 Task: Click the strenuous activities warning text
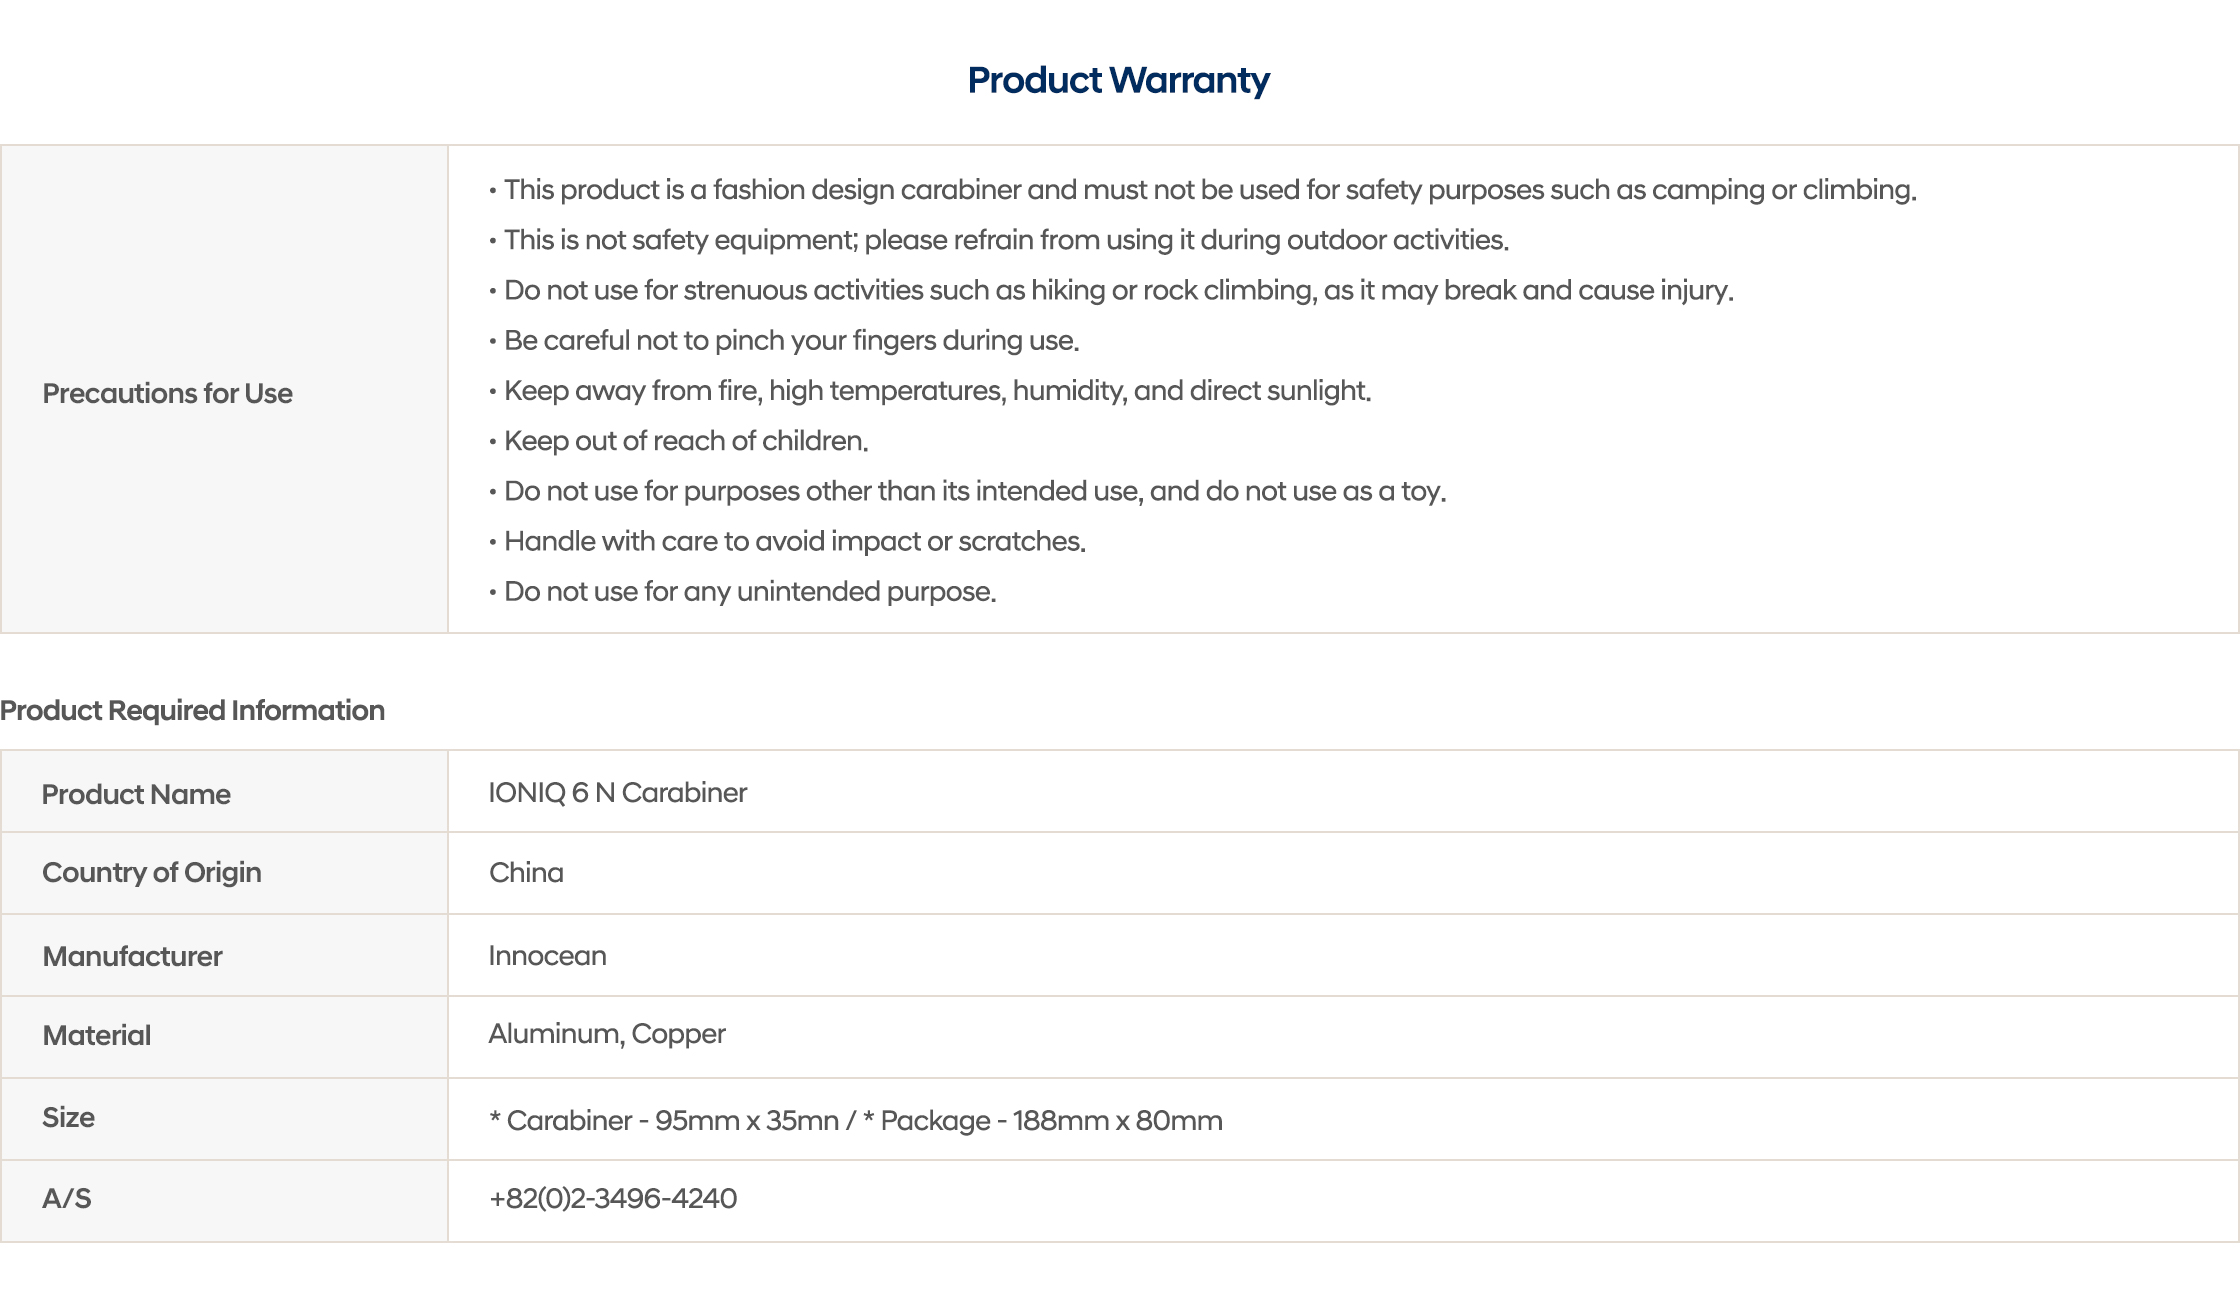(1117, 290)
